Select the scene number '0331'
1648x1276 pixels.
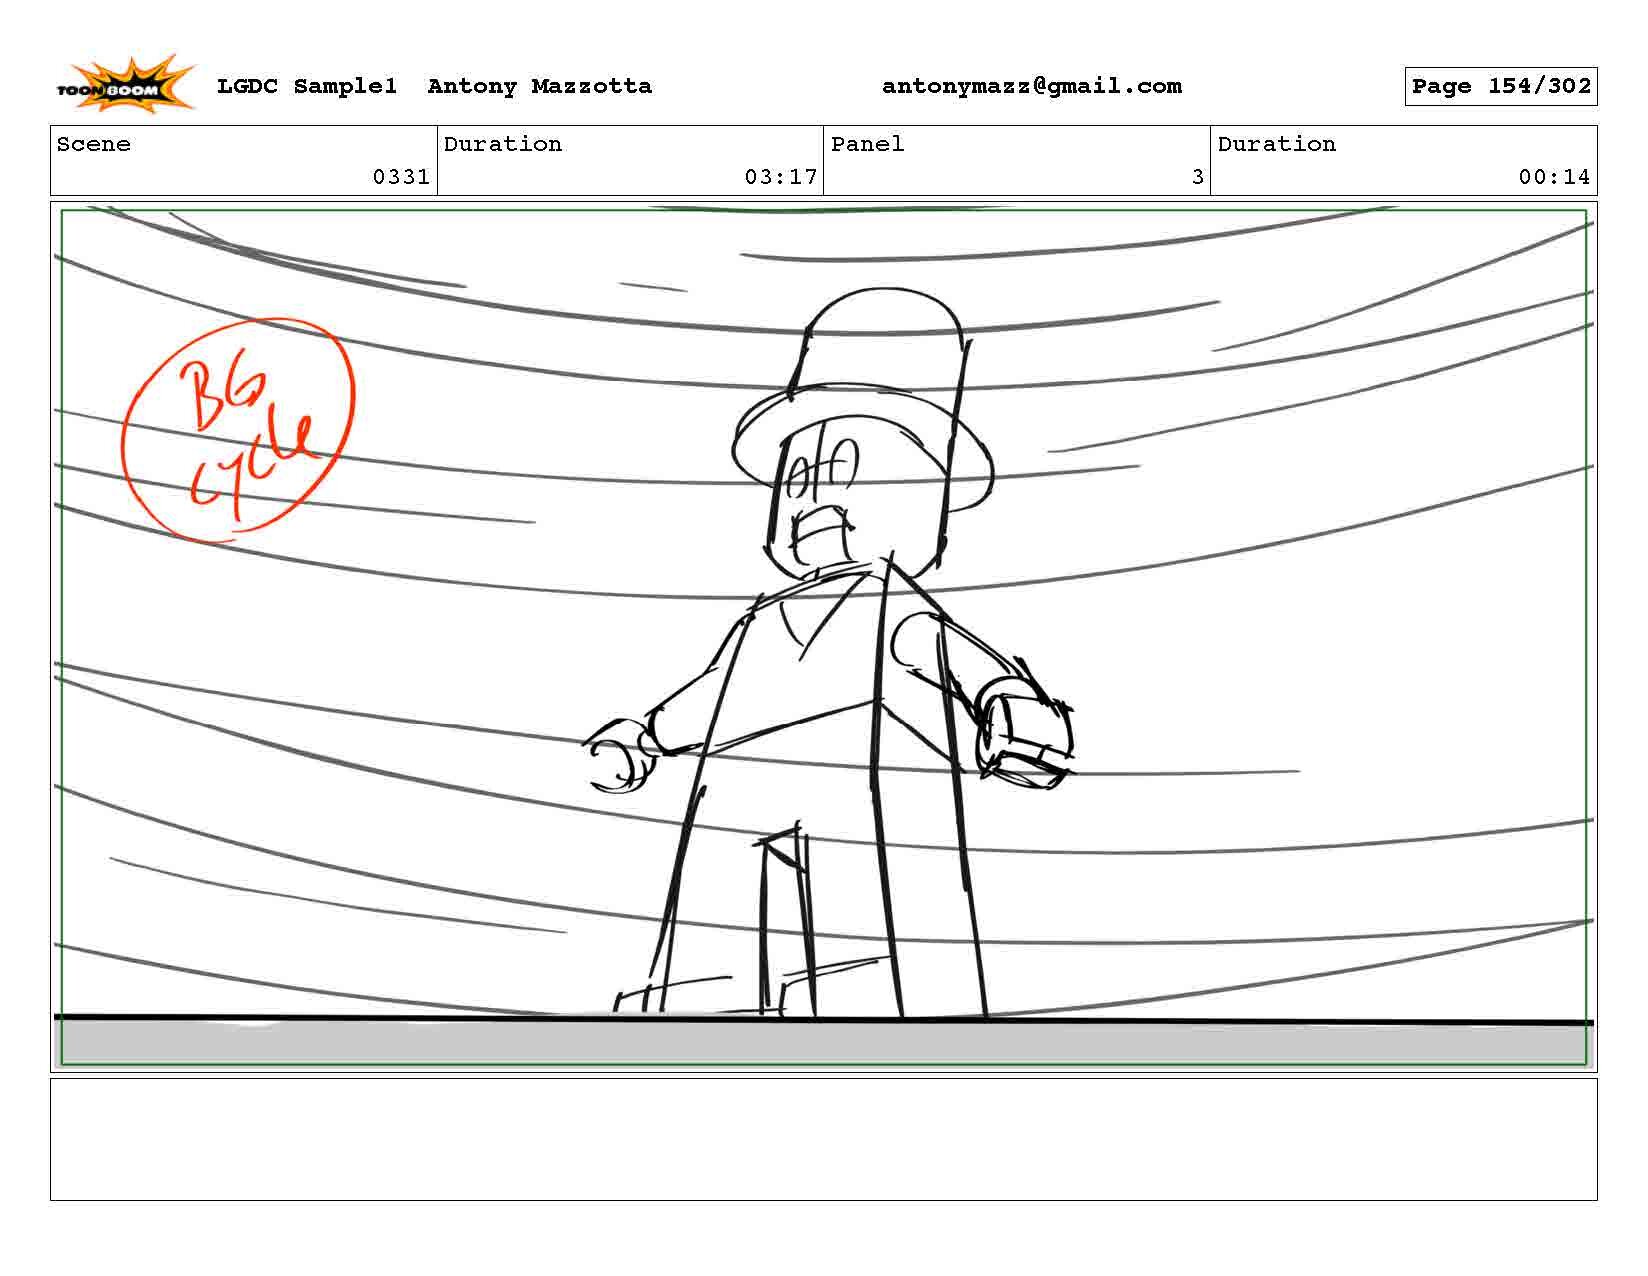click(401, 178)
